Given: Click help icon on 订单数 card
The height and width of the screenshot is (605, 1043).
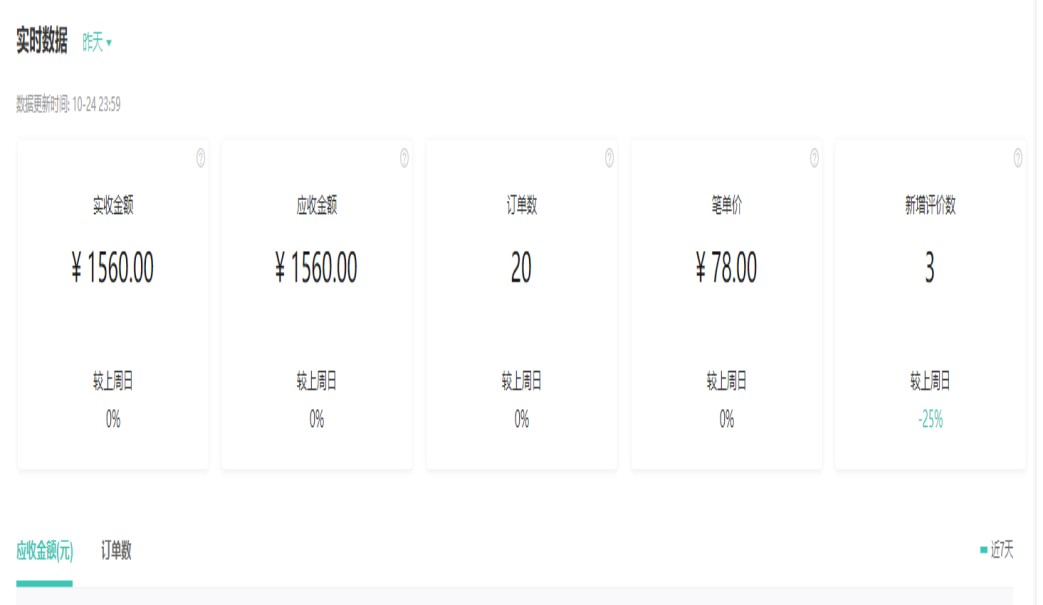Looking at the screenshot, I should pos(609,157).
